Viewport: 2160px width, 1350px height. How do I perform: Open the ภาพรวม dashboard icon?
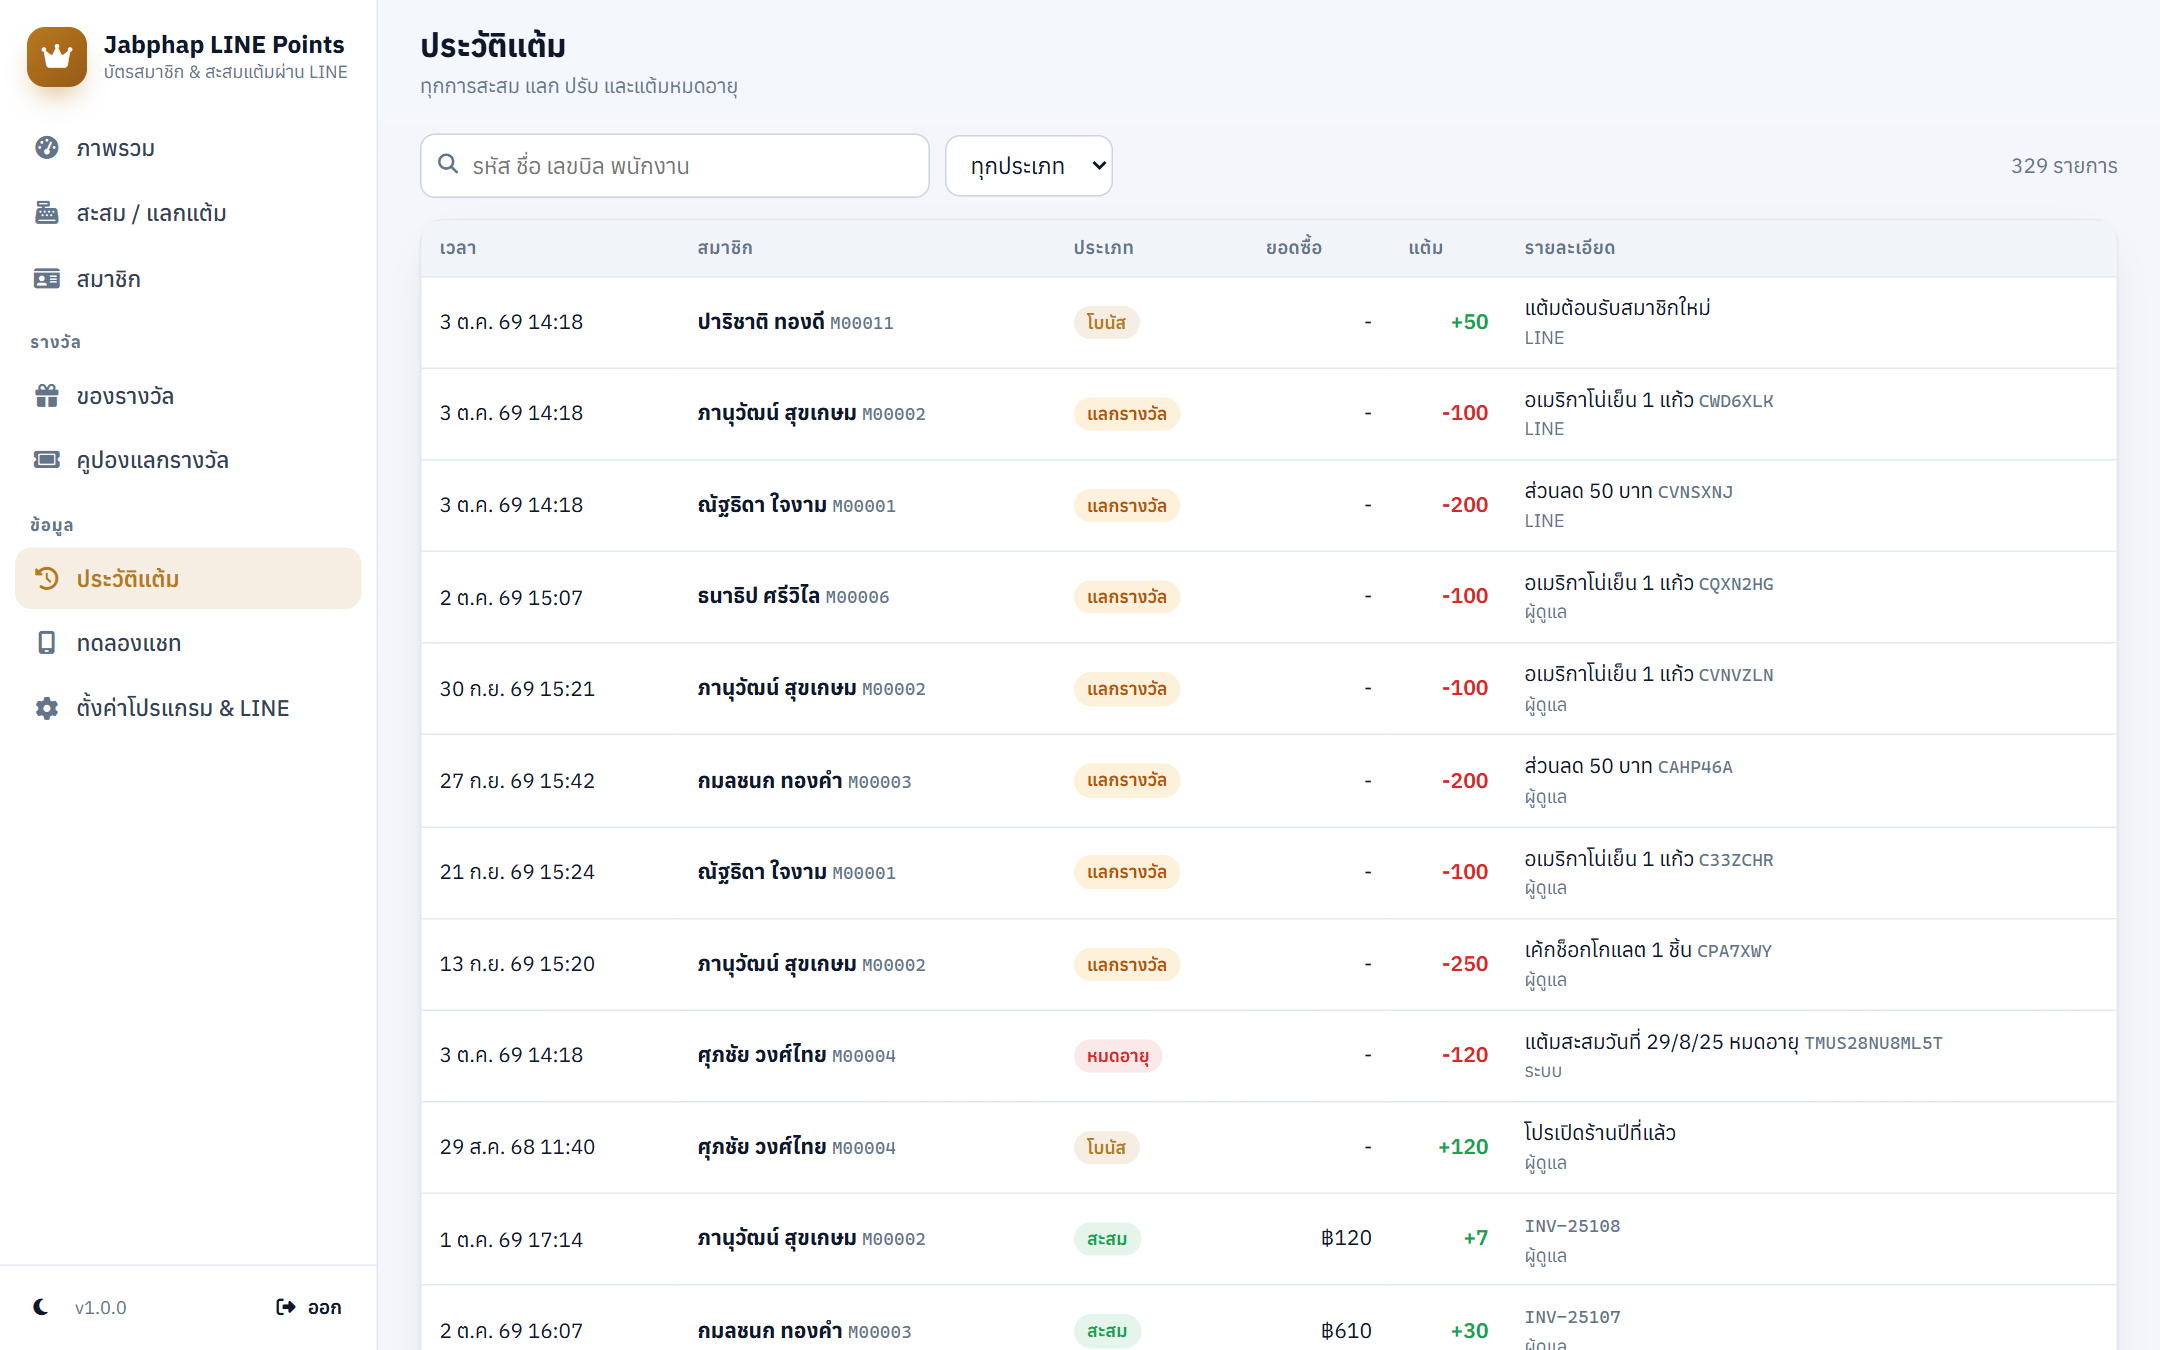(47, 148)
